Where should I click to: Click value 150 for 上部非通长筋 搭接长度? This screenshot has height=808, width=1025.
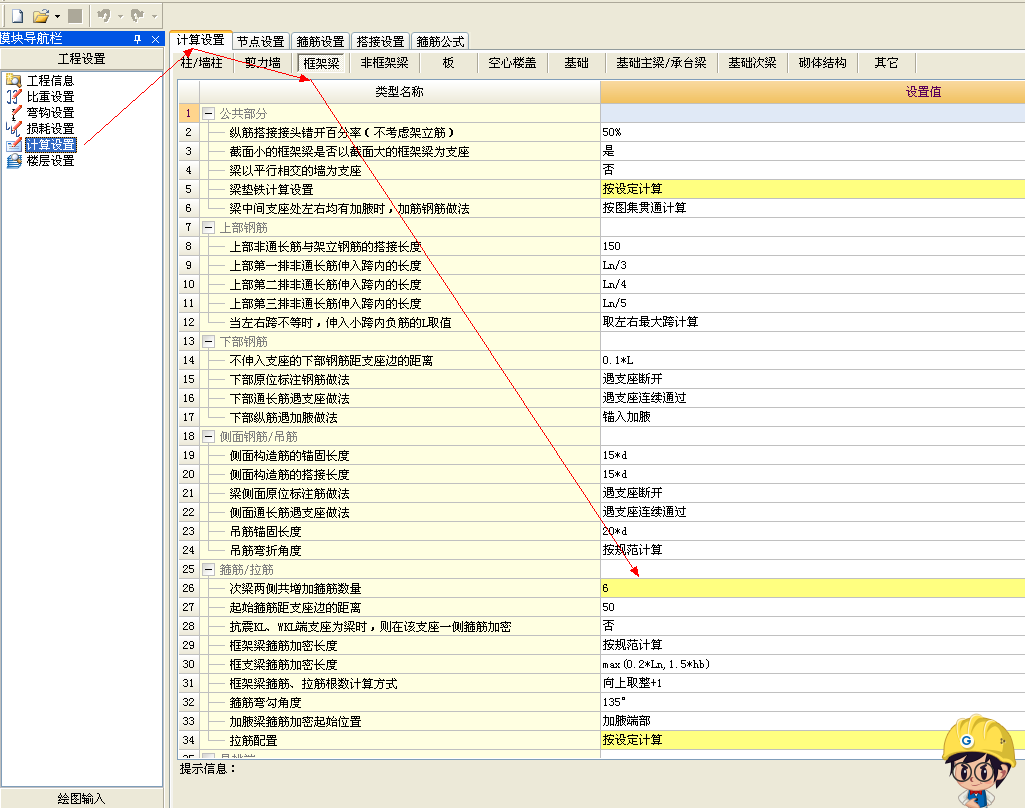(x=813, y=246)
